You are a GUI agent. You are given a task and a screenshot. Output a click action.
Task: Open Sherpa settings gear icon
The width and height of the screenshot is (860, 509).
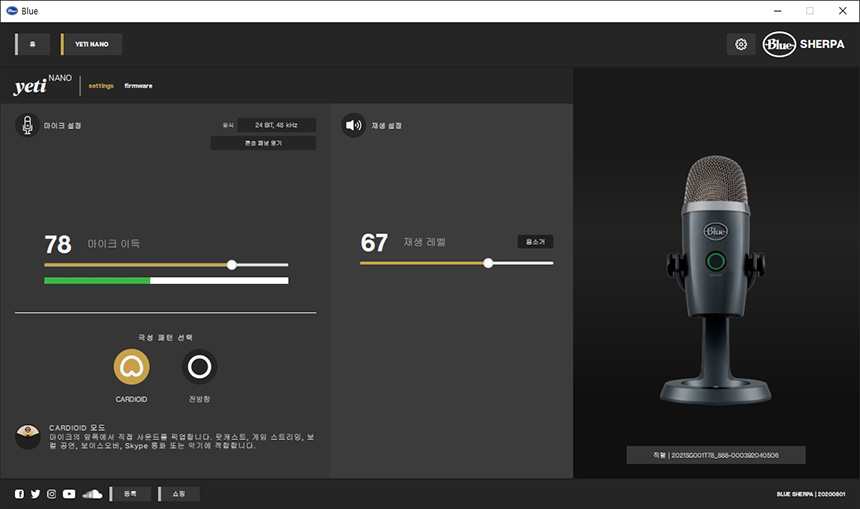[741, 44]
